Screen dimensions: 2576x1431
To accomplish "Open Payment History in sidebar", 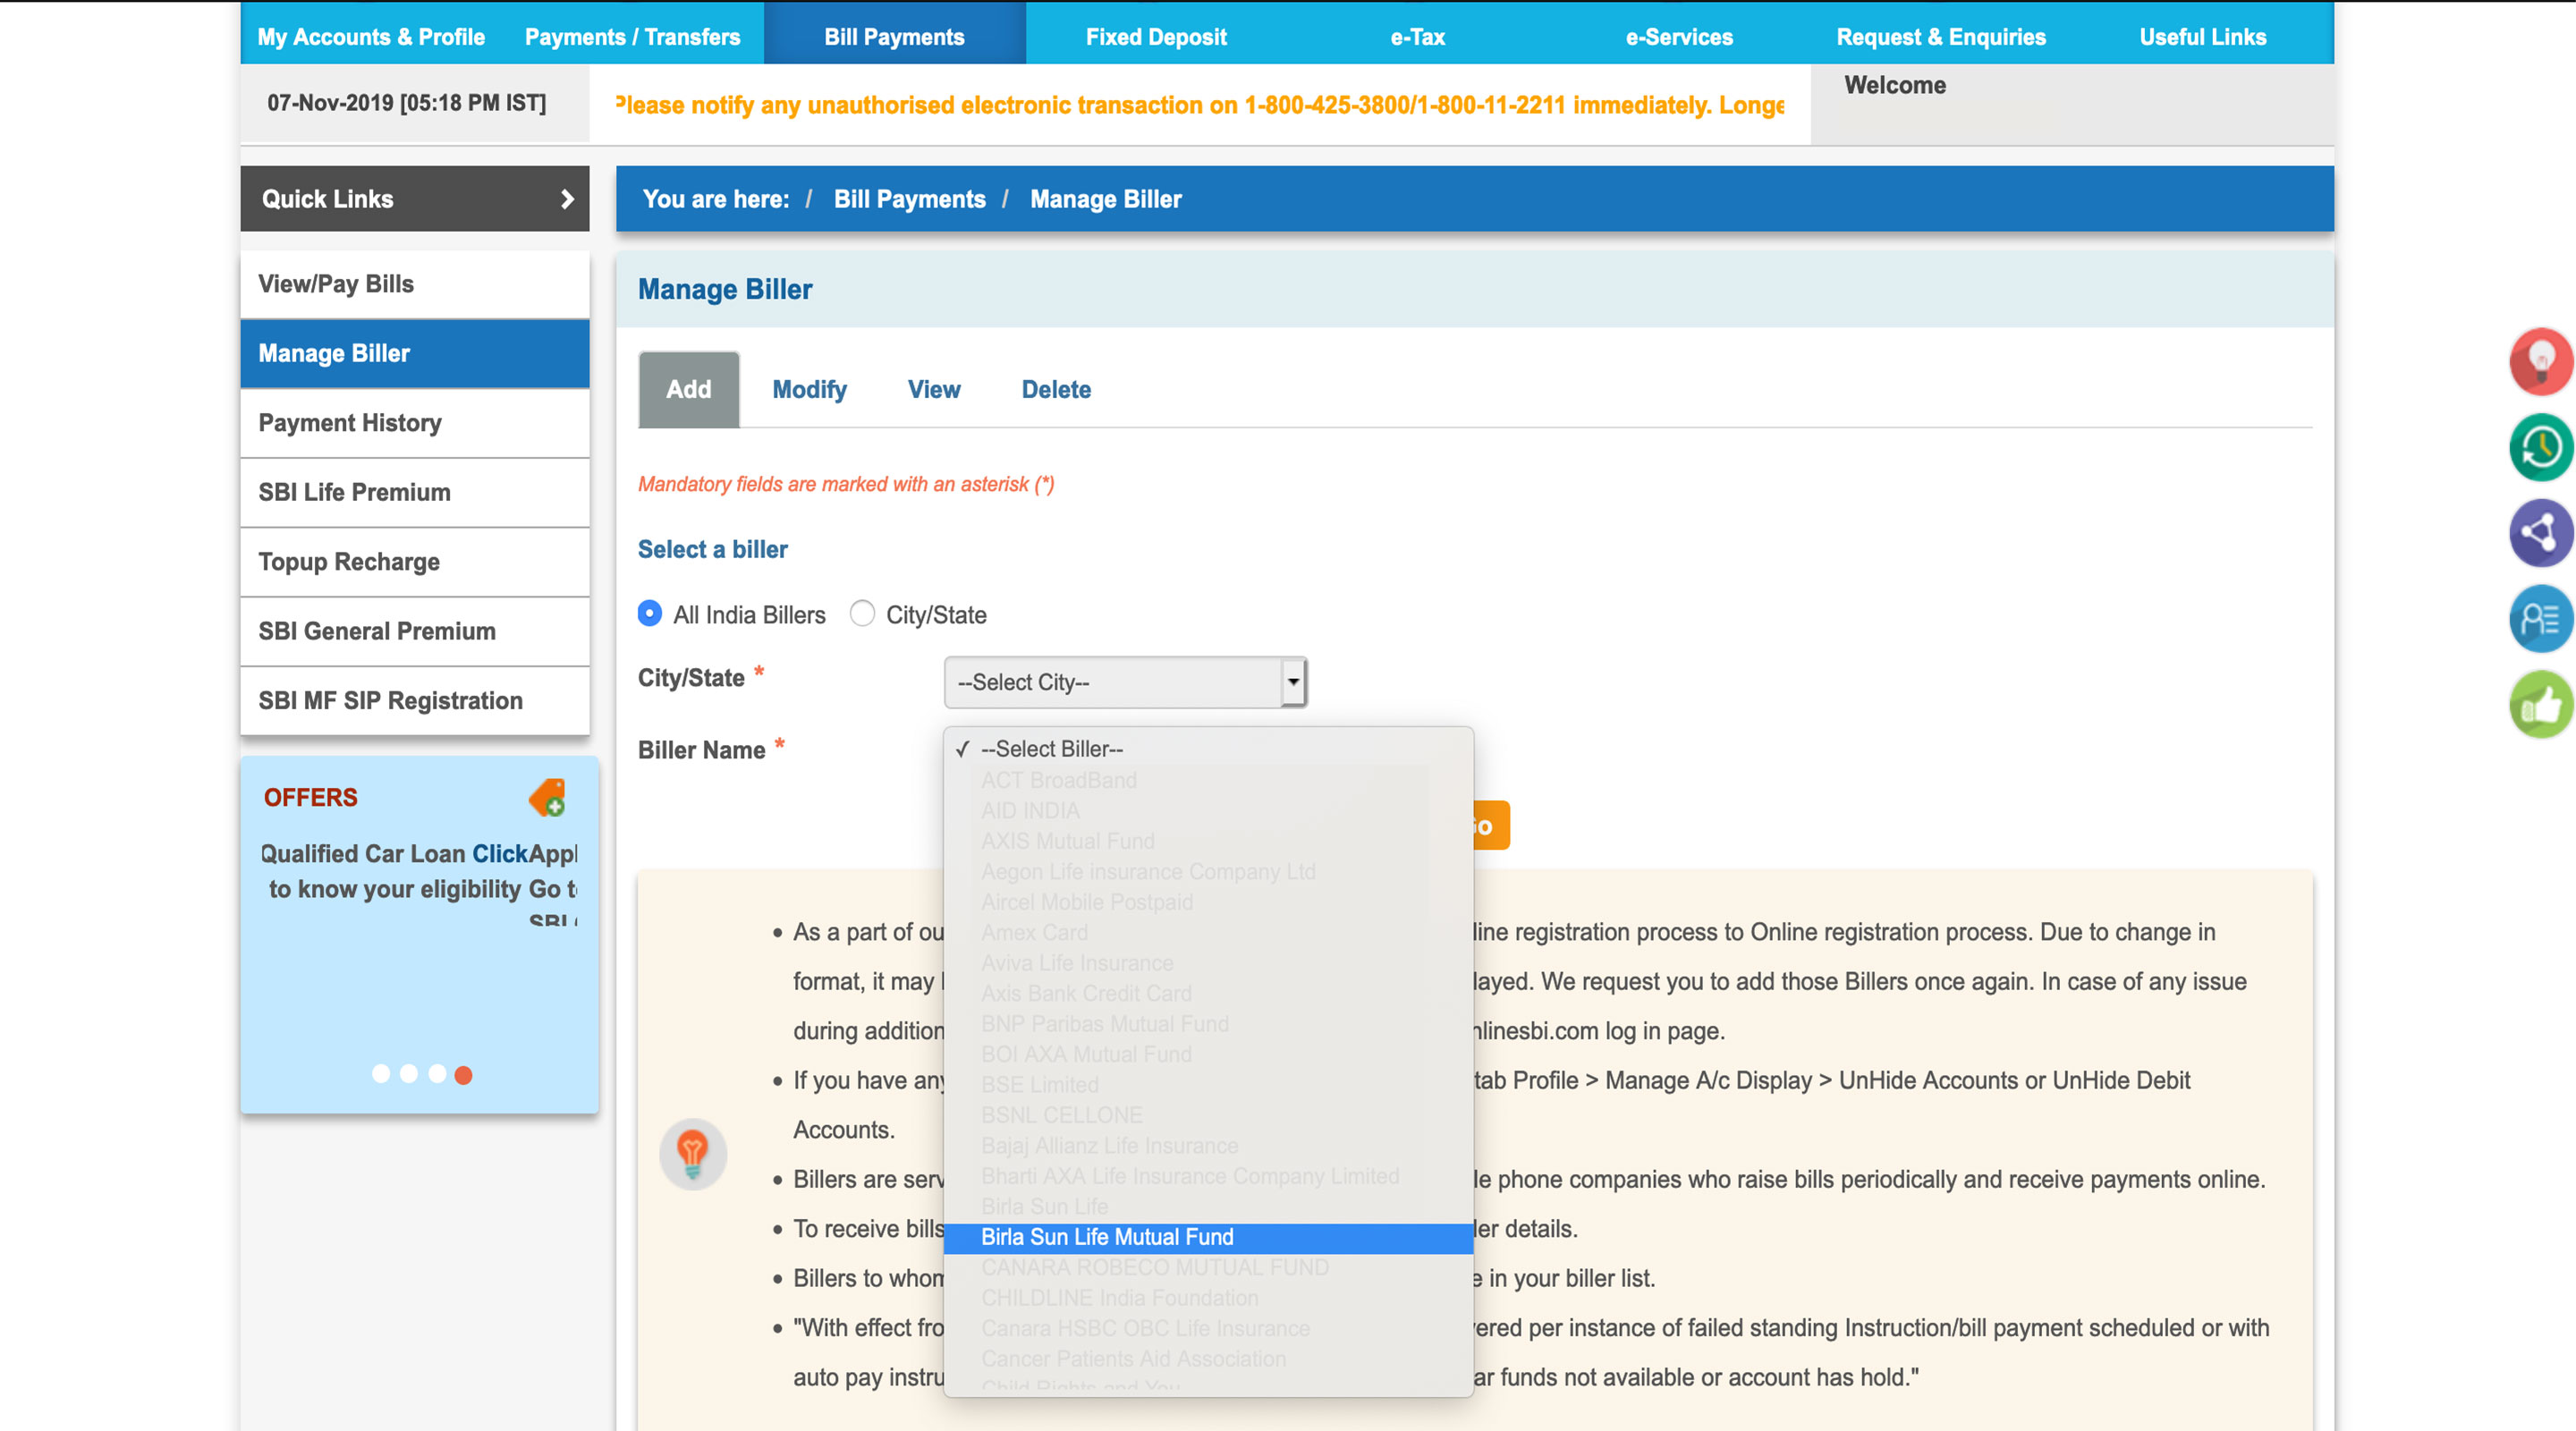I will (x=350, y=423).
